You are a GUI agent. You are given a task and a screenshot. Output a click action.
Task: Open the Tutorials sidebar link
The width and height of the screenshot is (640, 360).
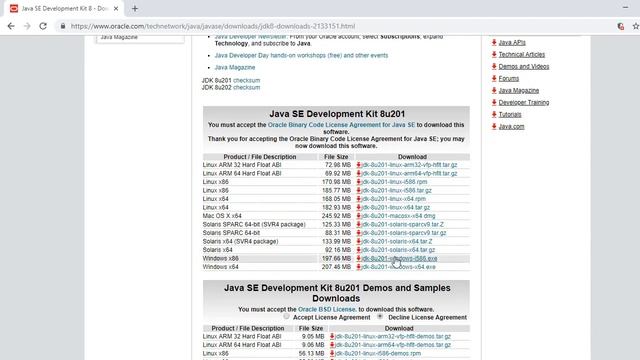pos(510,114)
